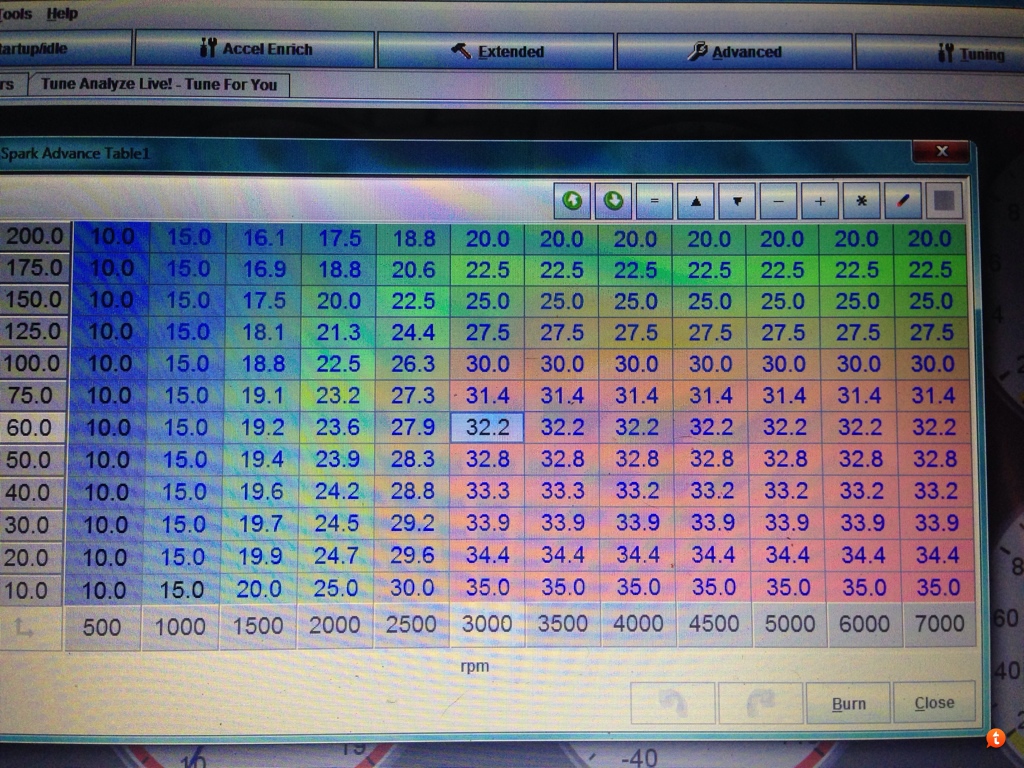This screenshot has height=768, width=1024.
Task: Select the 4500 rpm axis field
Action: click(714, 624)
